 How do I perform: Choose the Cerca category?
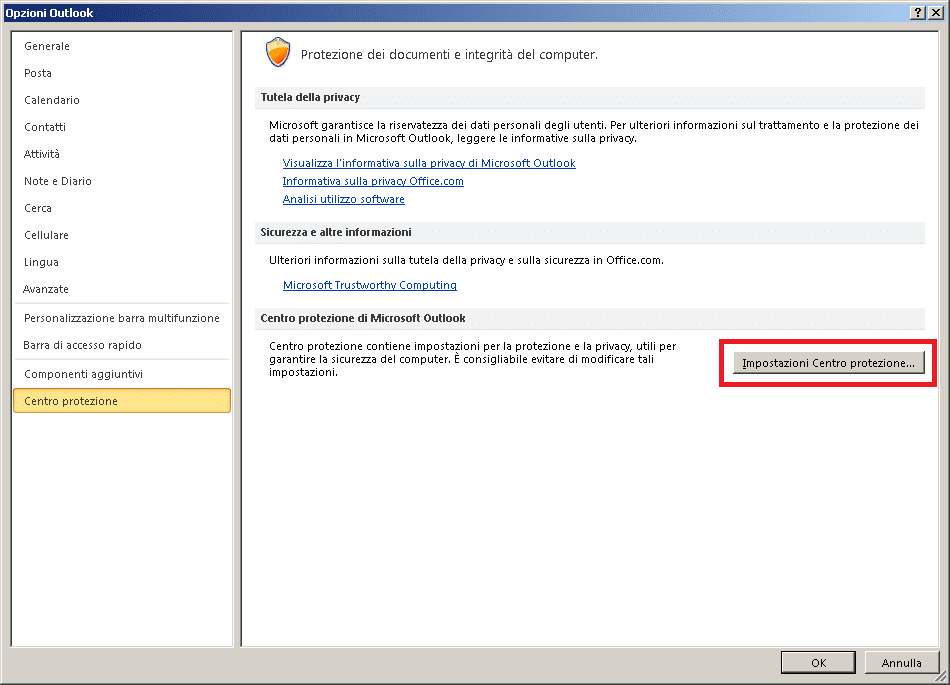pyautogui.click(x=121, y=208)
